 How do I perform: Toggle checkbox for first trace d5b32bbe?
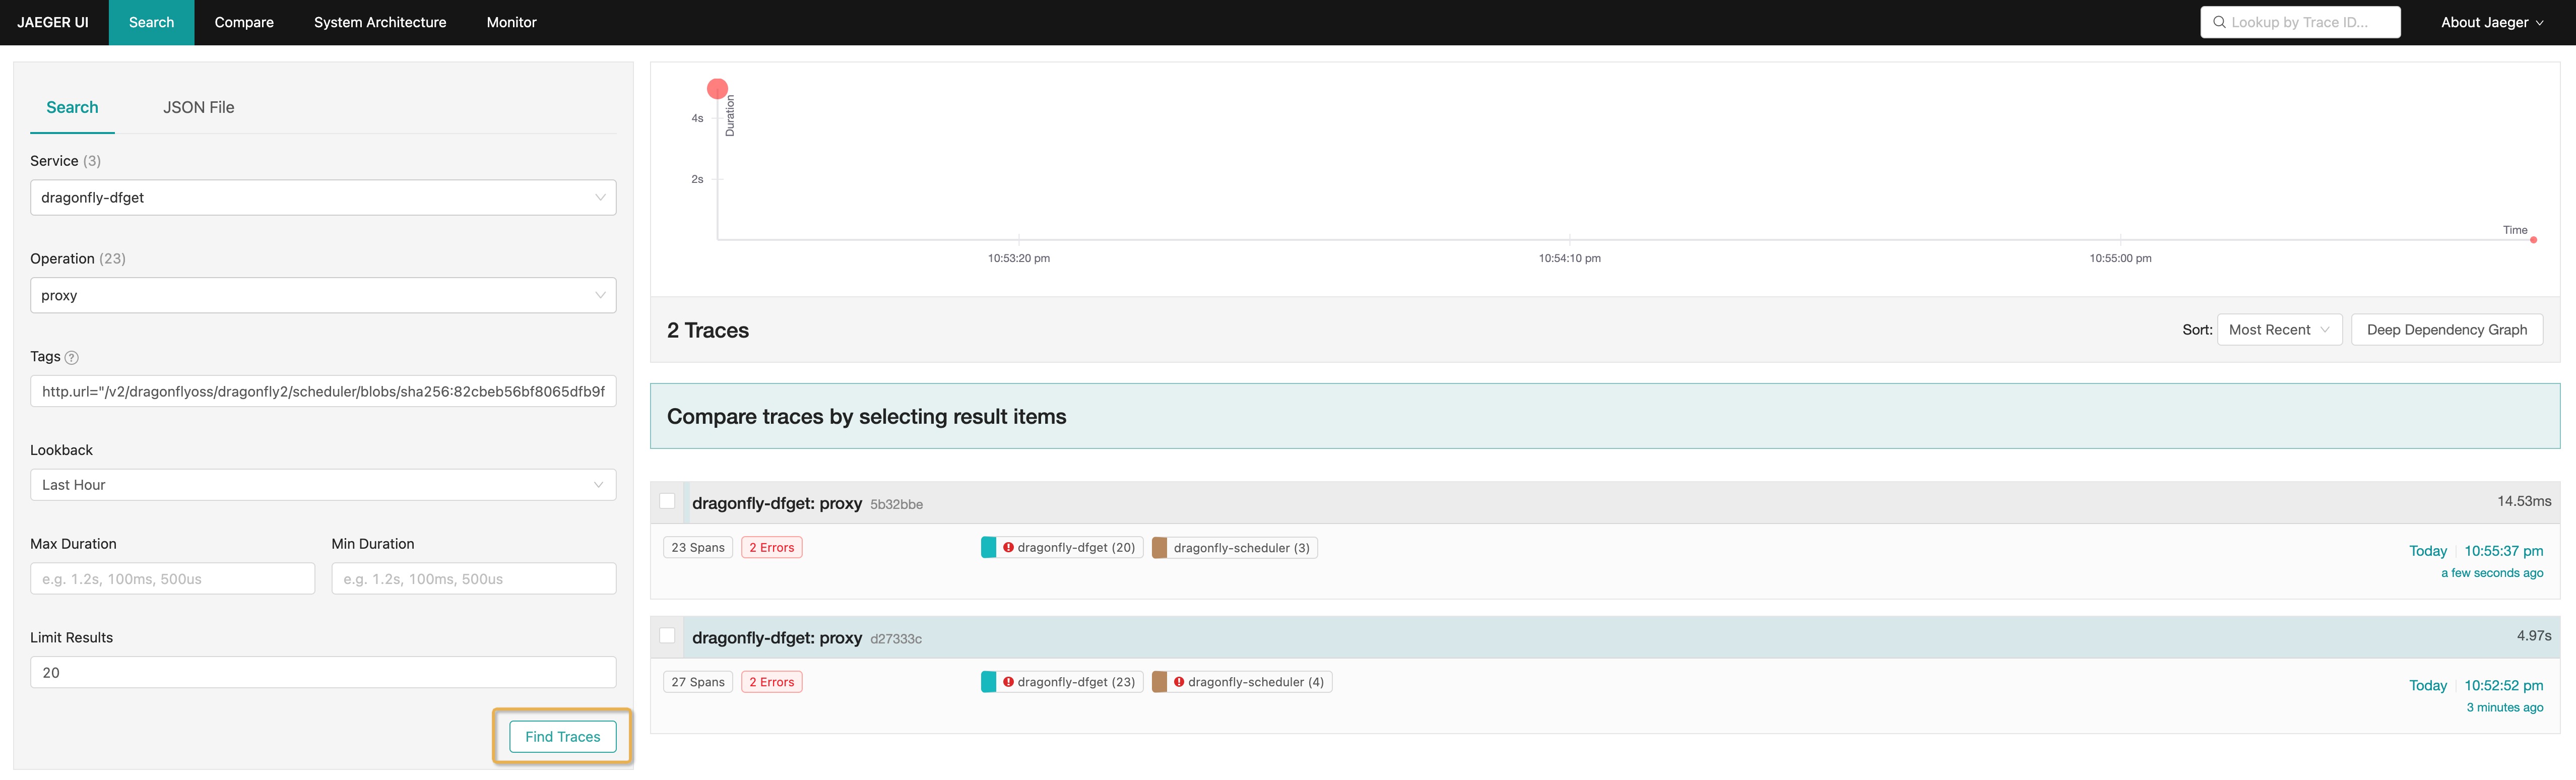669,501
